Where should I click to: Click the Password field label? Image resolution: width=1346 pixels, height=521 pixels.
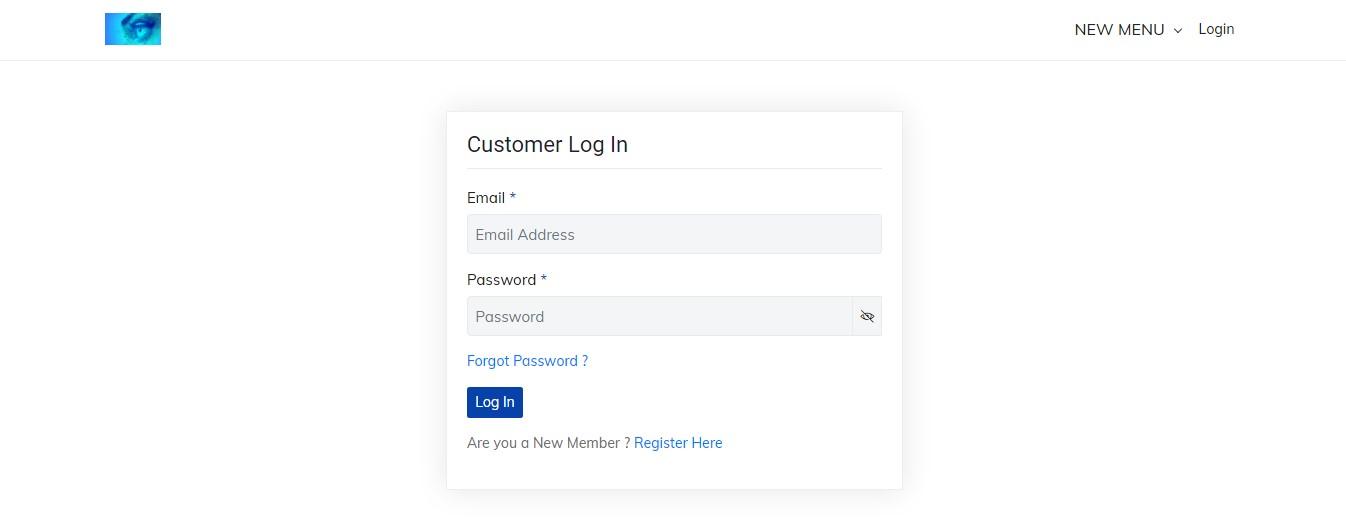click(501, 280)
